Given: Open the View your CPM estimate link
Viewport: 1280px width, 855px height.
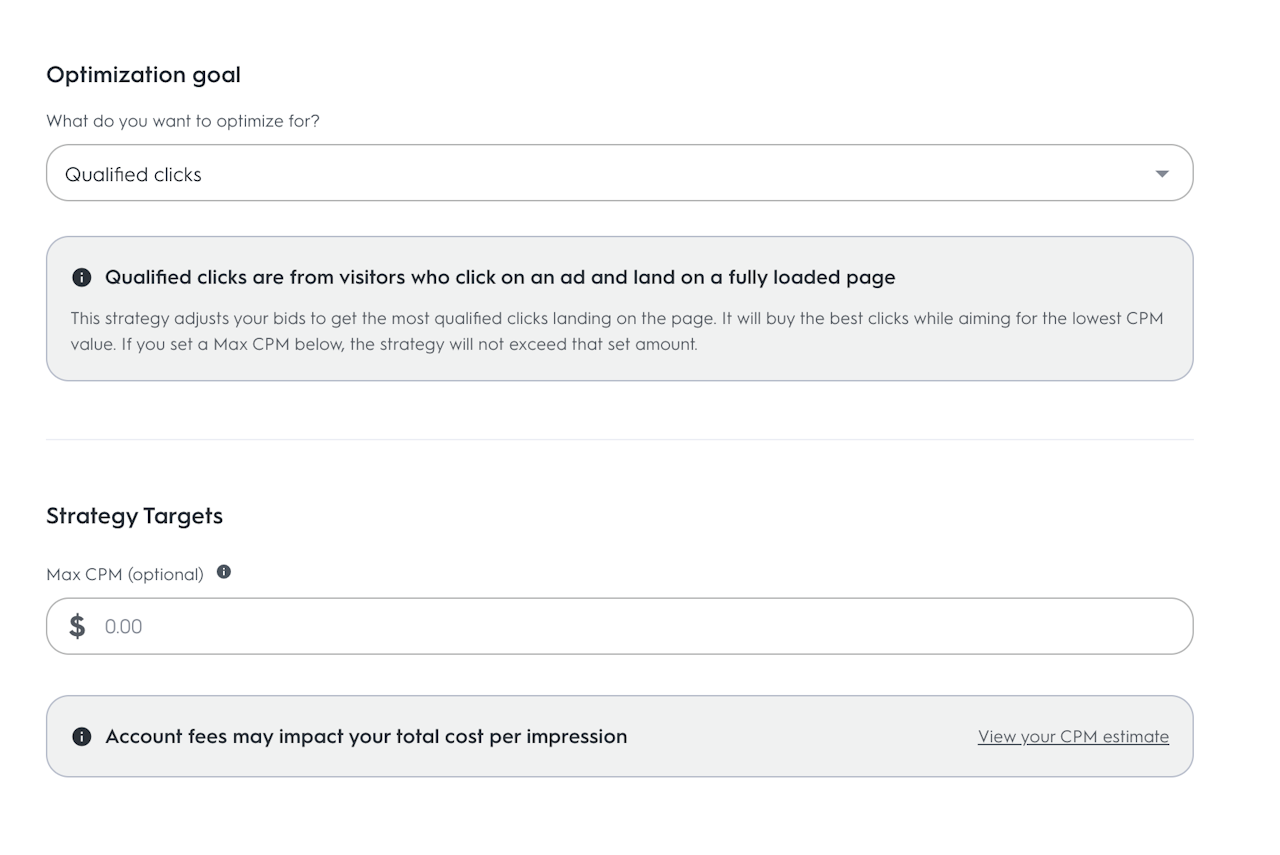Looking at the screenshot, I should coord(1073,737).
